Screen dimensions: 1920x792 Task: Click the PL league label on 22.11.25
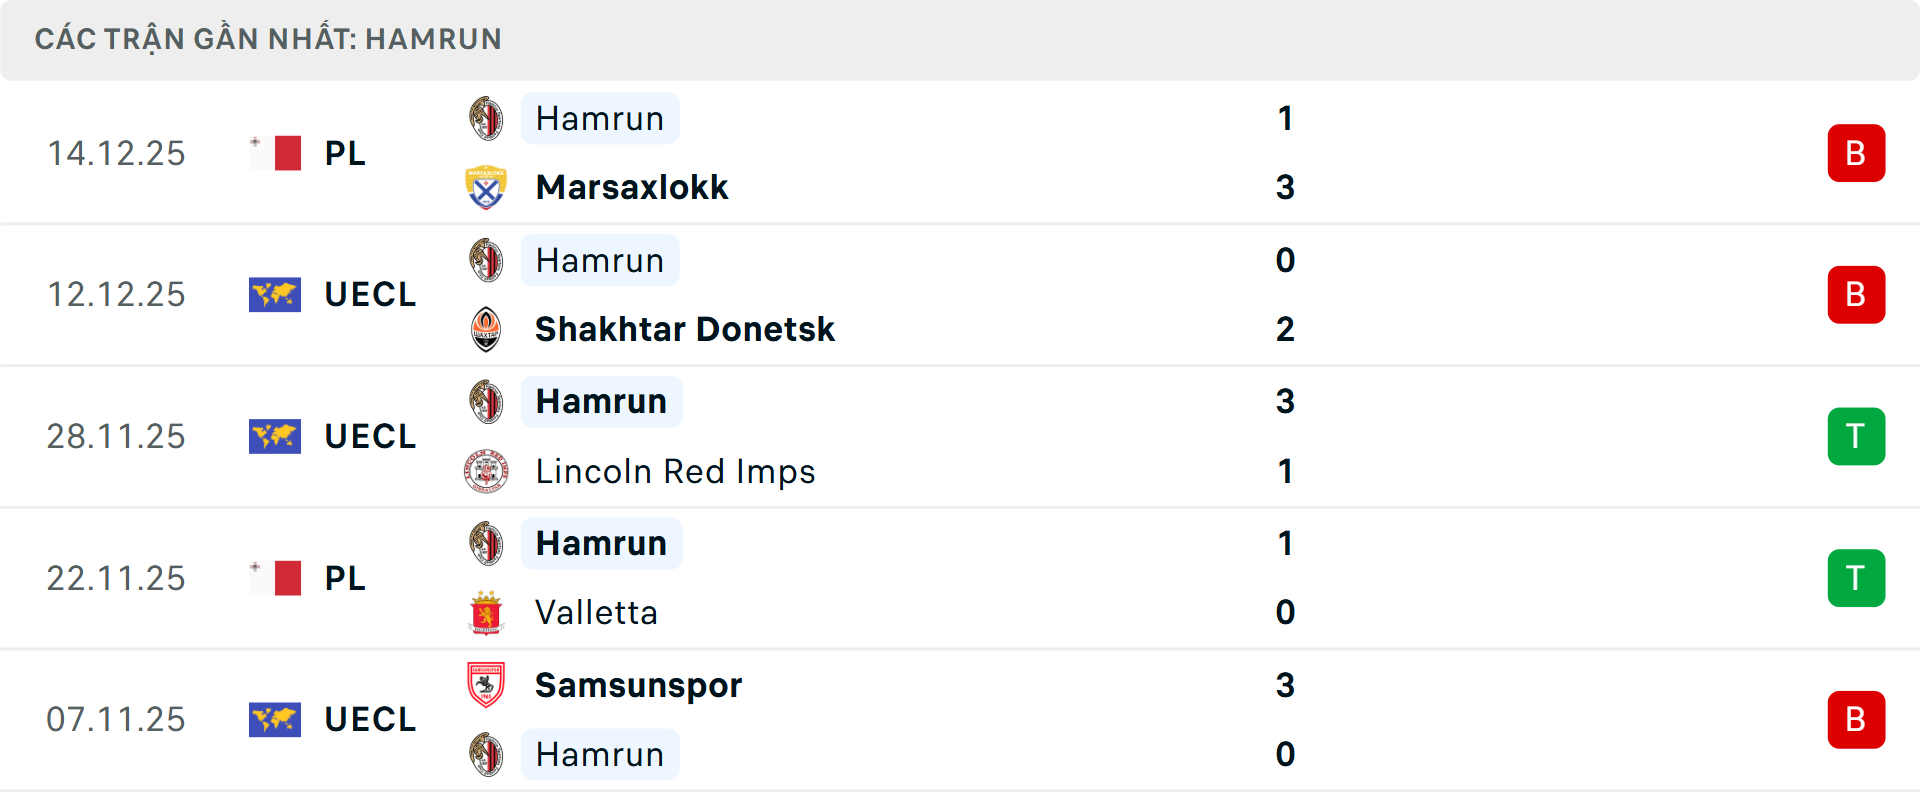pyautogui.click(x=345, y=578)
